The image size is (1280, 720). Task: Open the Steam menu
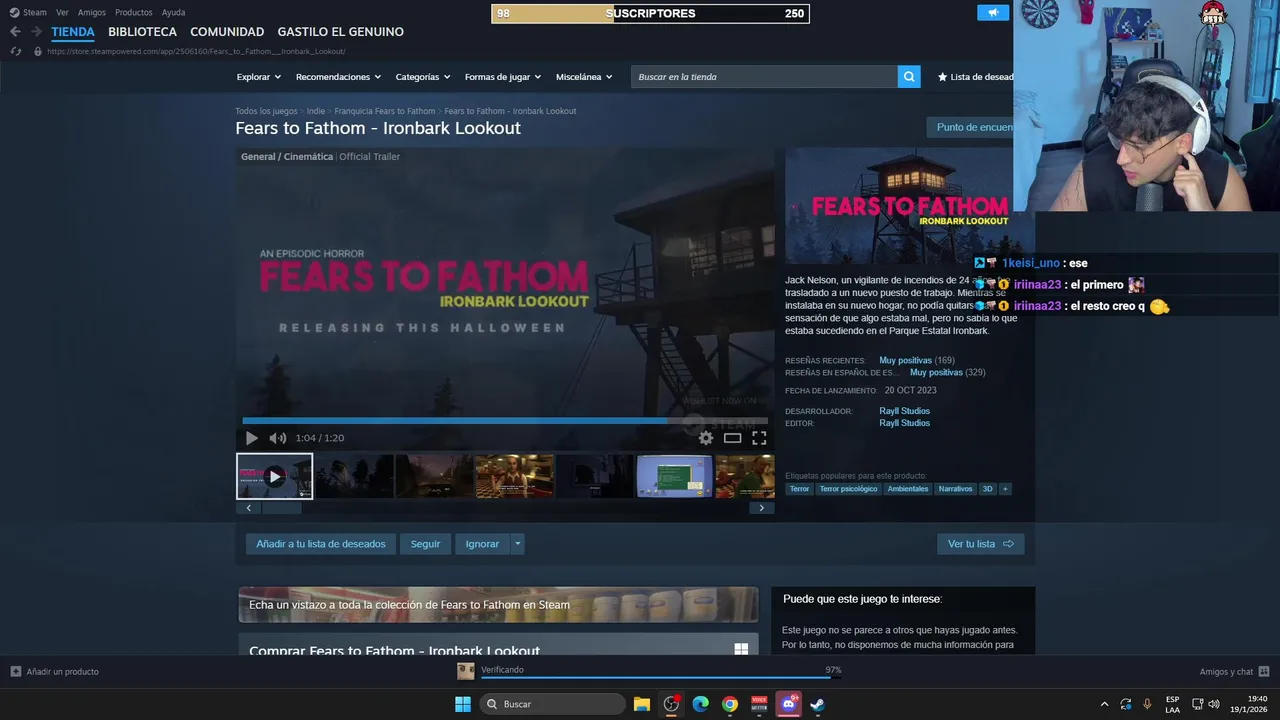28,13
